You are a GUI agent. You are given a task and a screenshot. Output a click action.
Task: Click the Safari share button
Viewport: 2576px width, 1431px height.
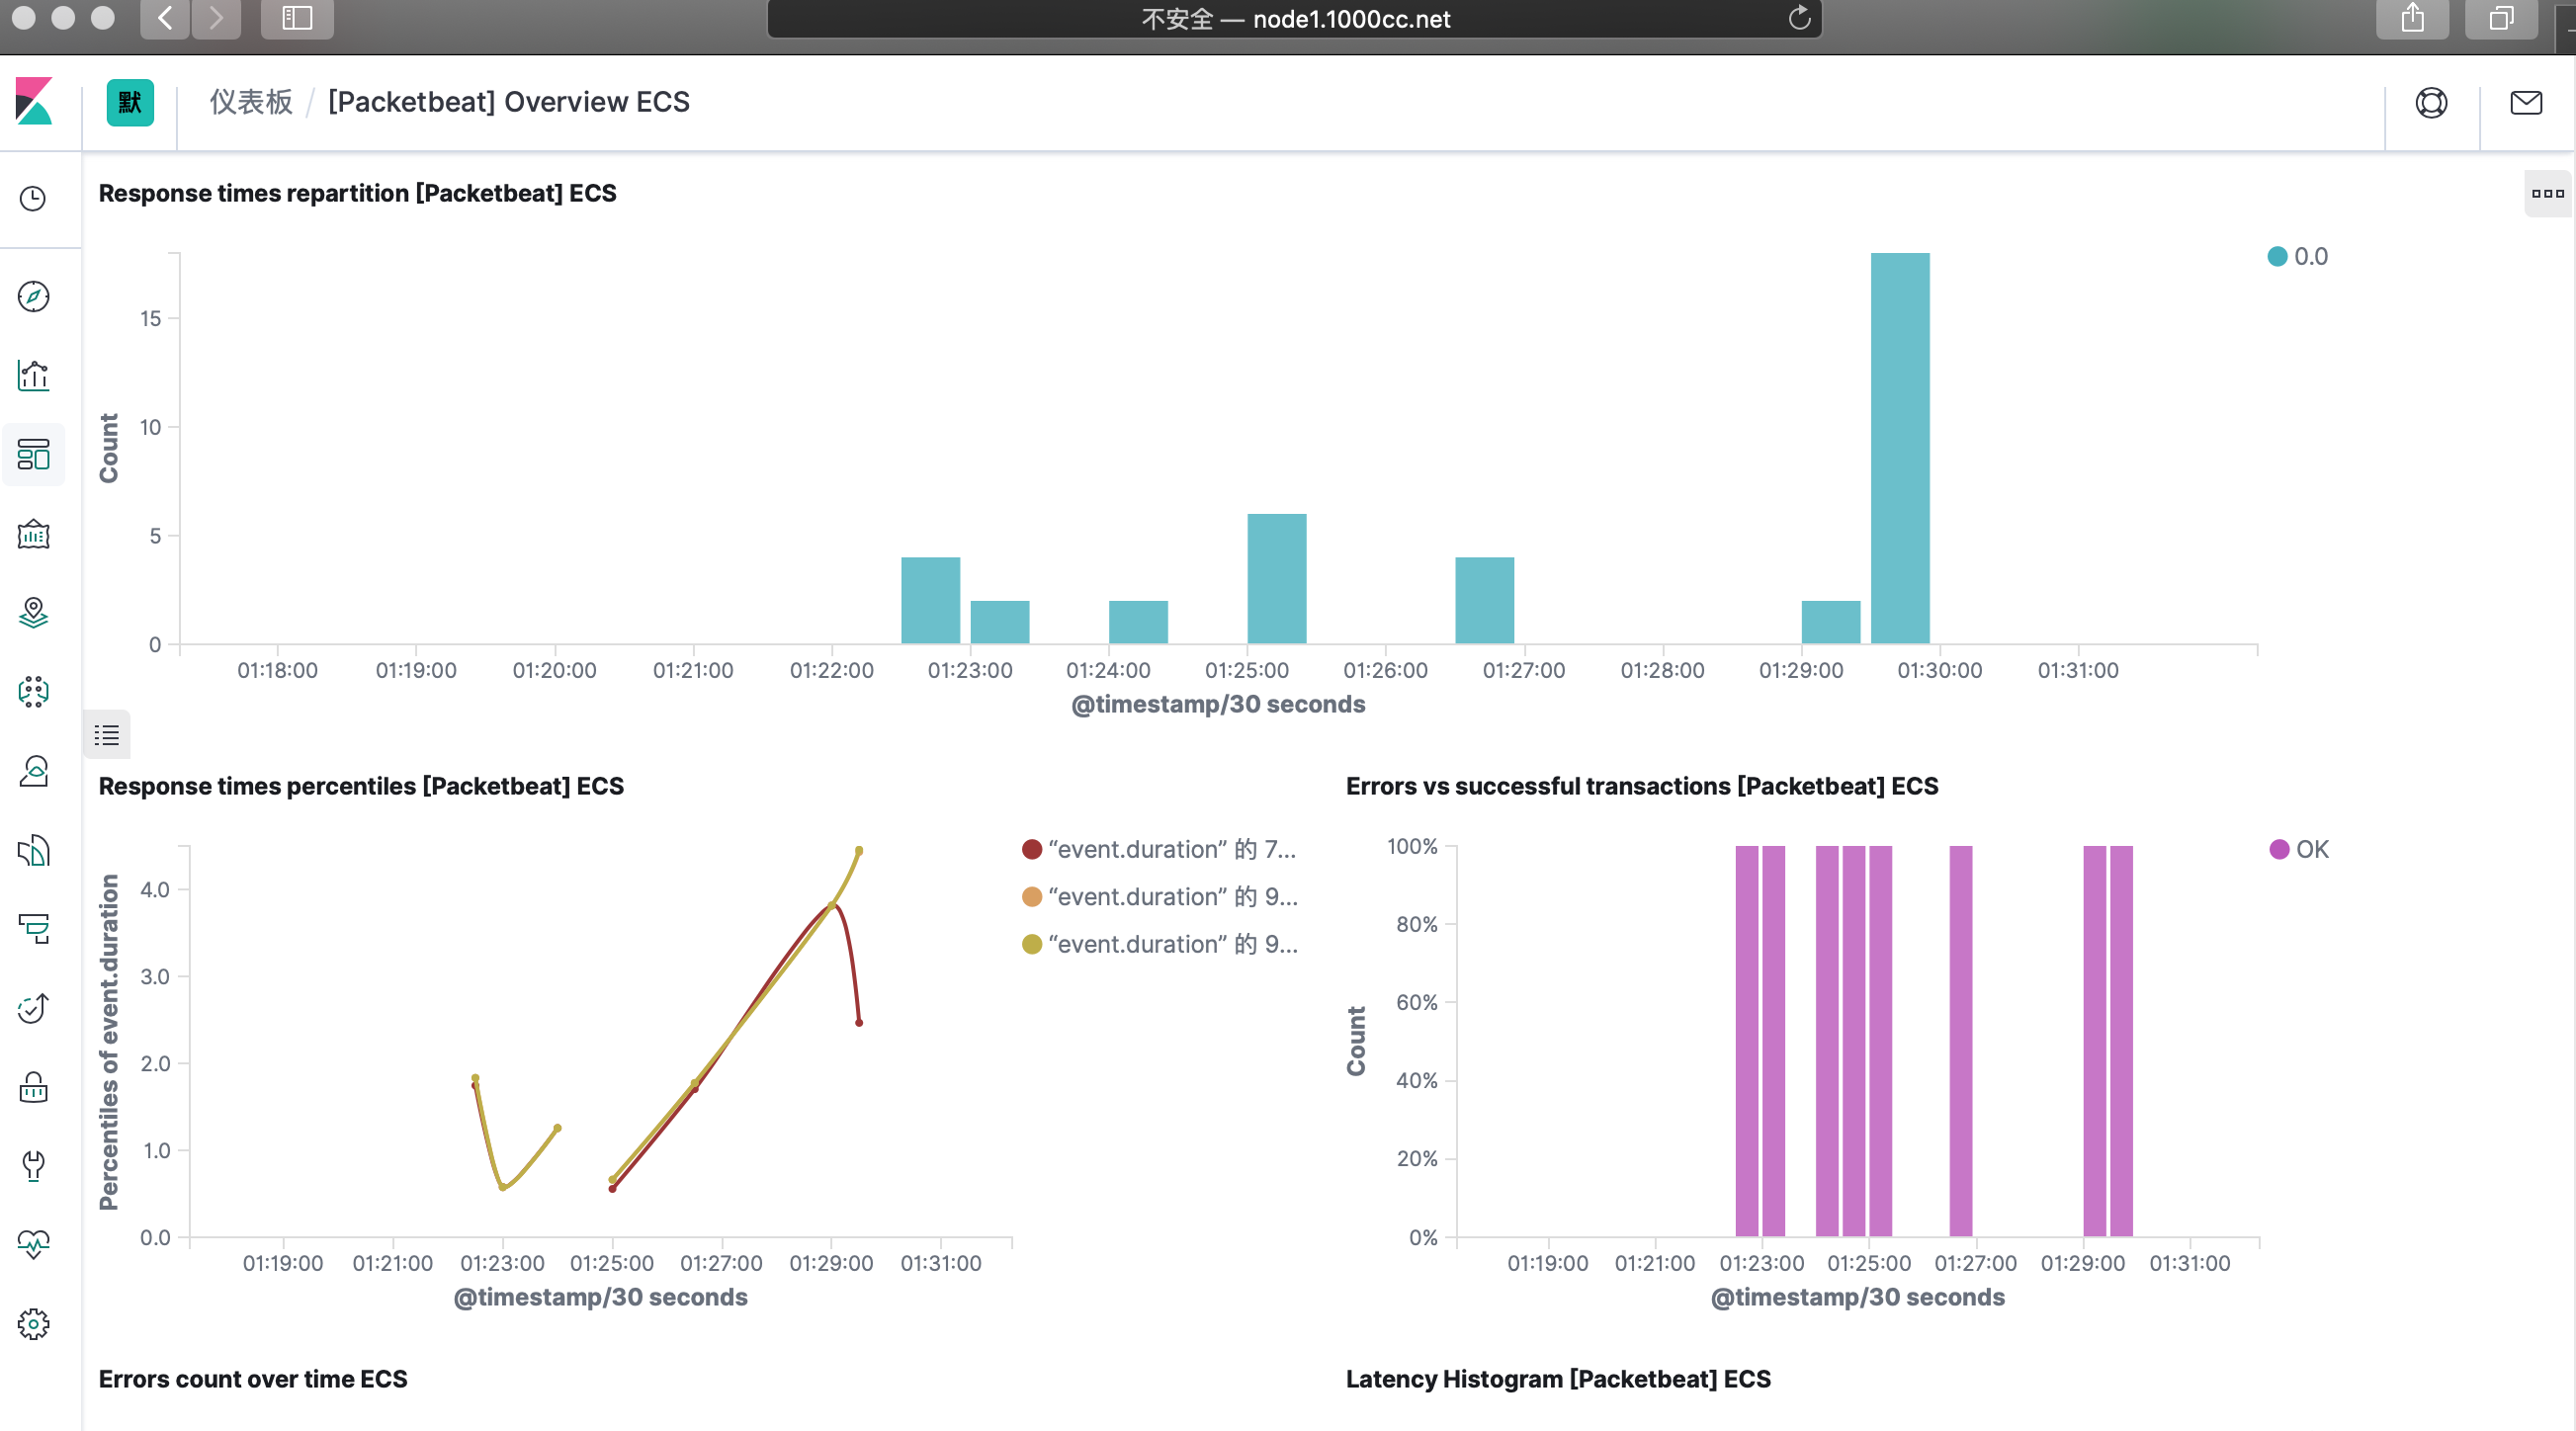[2412, 18]
